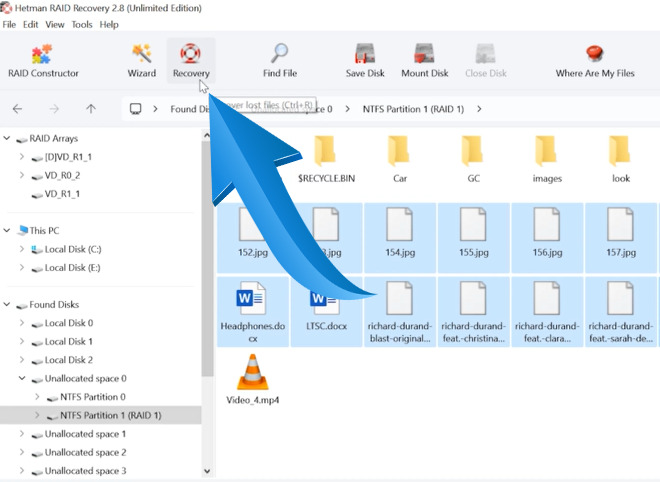Open Where Are My Files
Image resolution: width=660 pixels, height=482 pixels.
click(x=595, y=61)
